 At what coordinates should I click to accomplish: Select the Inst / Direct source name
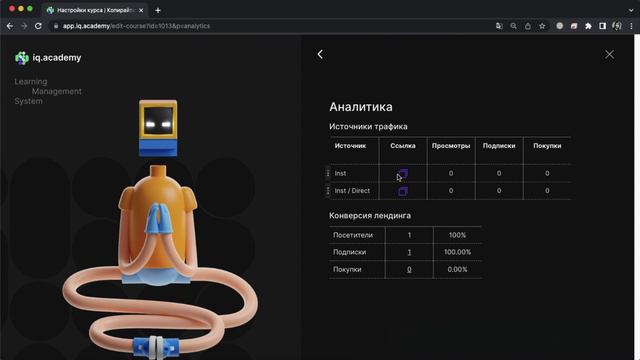[x=352, y=191]
